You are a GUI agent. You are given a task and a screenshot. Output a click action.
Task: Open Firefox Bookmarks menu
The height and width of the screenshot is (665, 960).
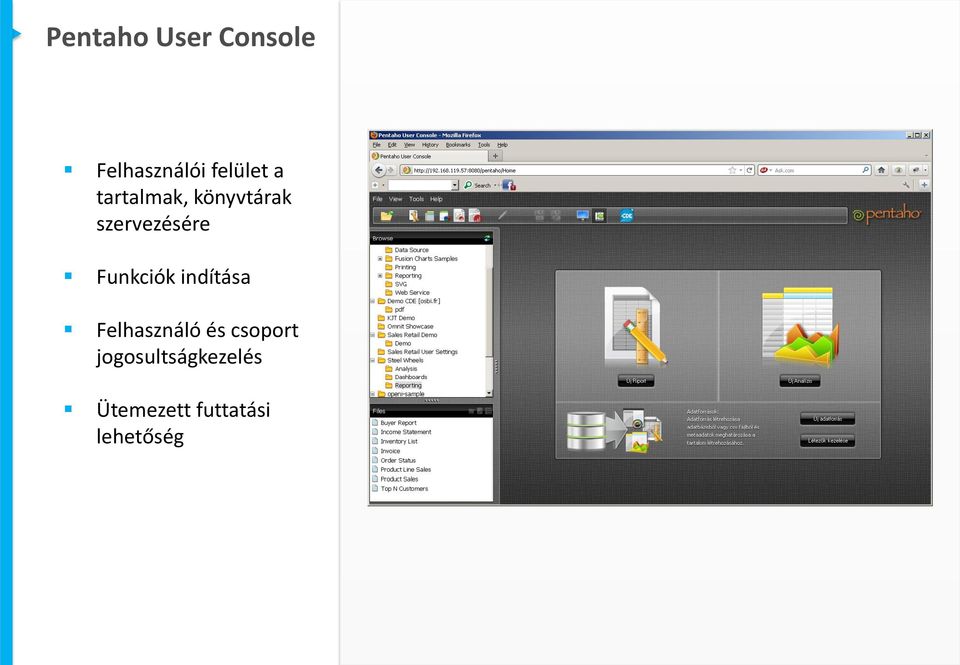(x=458, y=145)
